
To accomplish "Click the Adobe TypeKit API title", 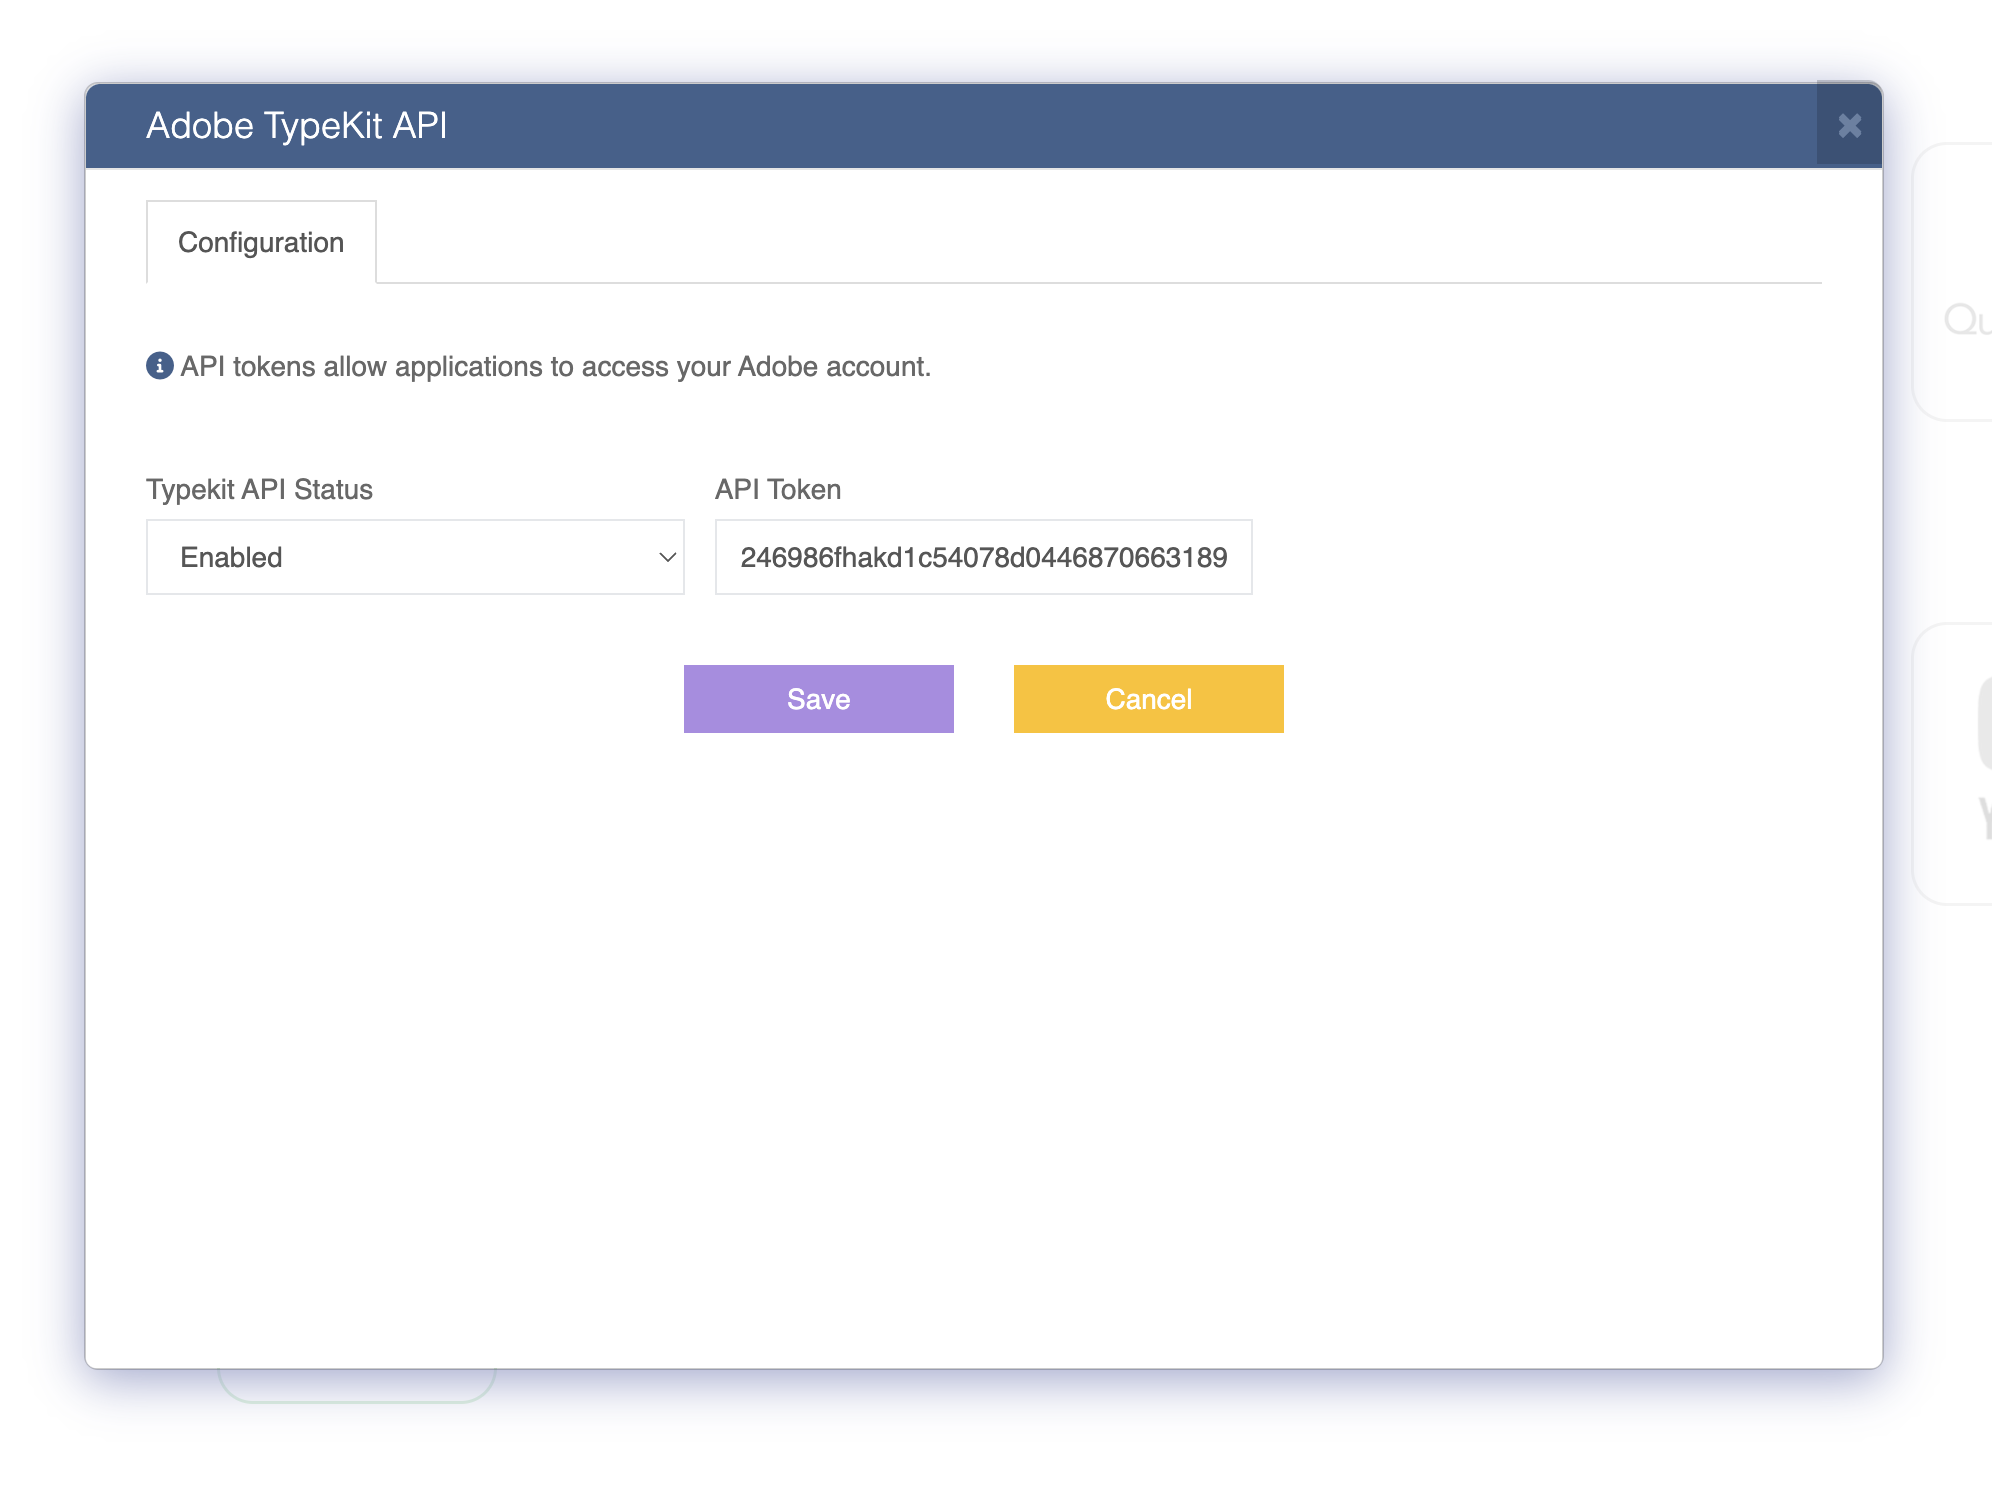I will click(297, 126).
